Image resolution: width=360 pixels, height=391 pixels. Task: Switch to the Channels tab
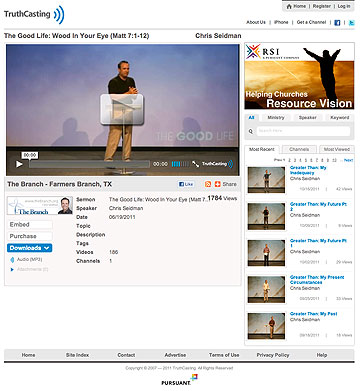tap(299, 149)
